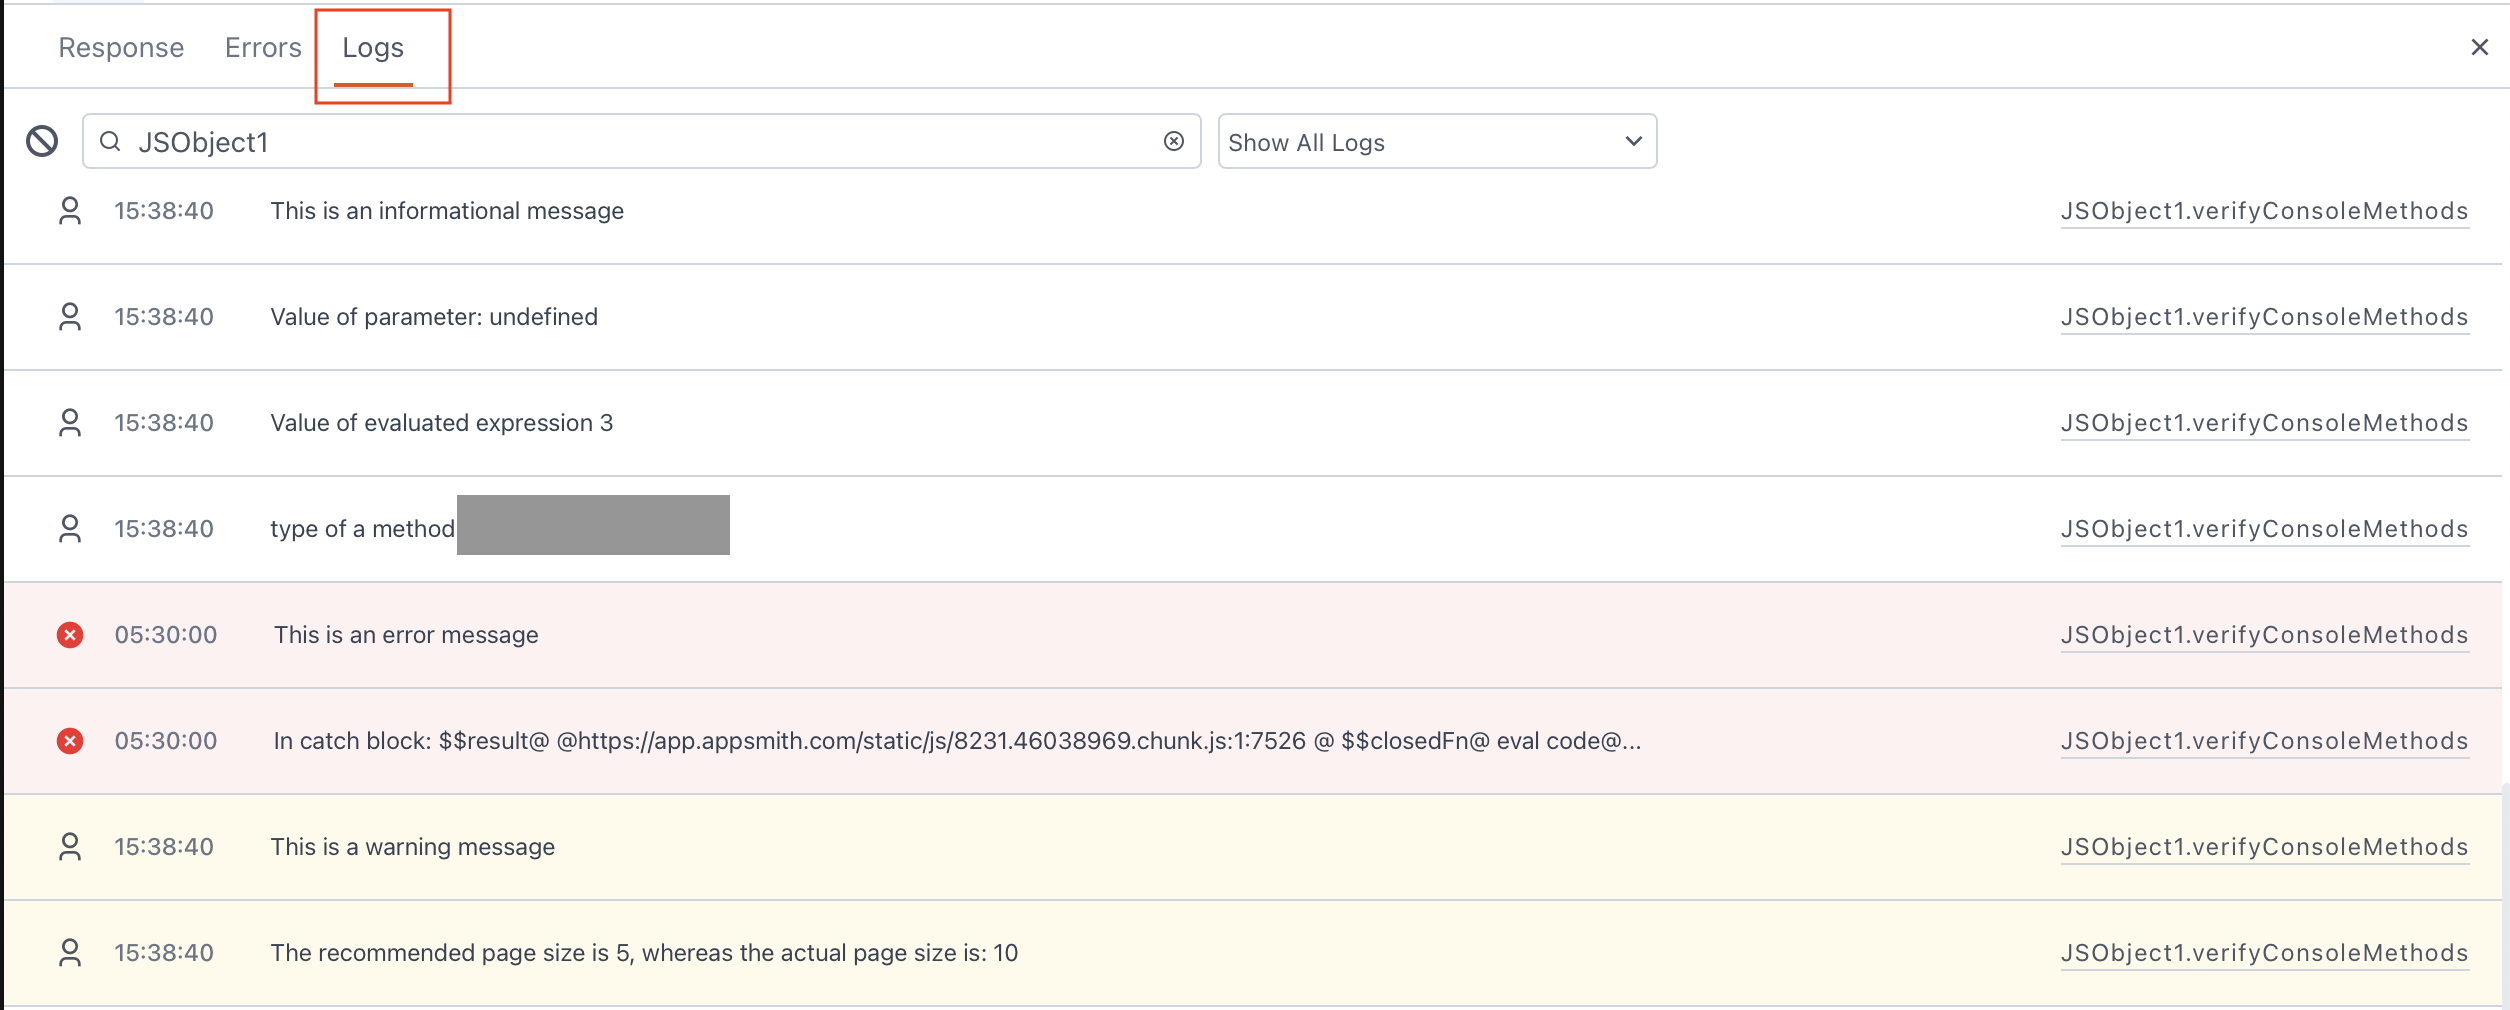Select 'This is an error message' log text
2510x1010 pixels.
(406, 635)
